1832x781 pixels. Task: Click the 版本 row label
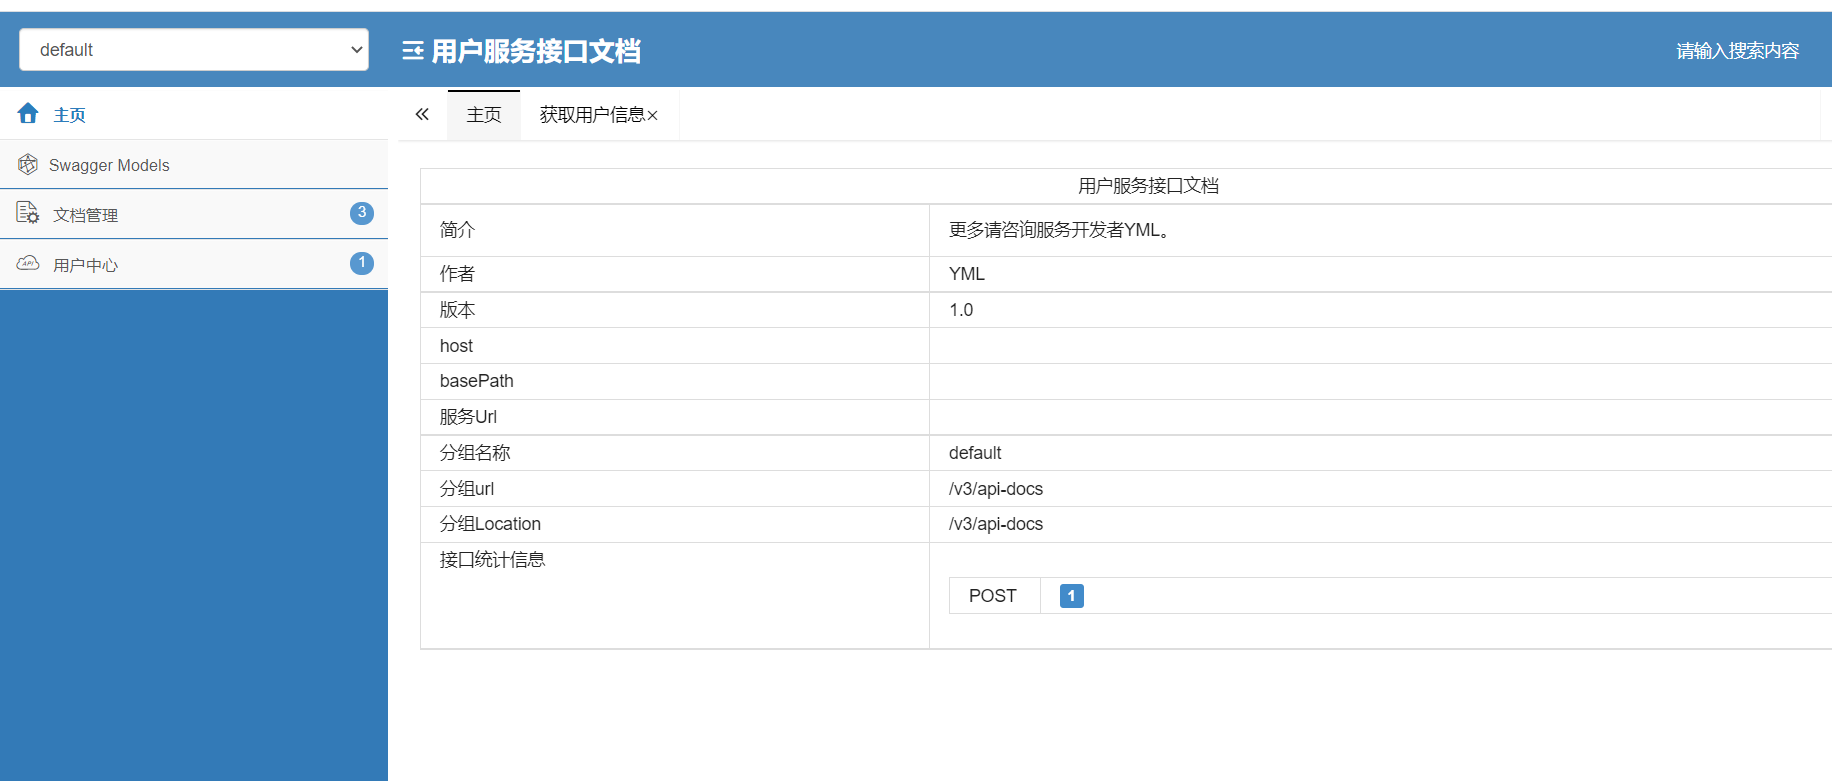[x=457, y=310]
